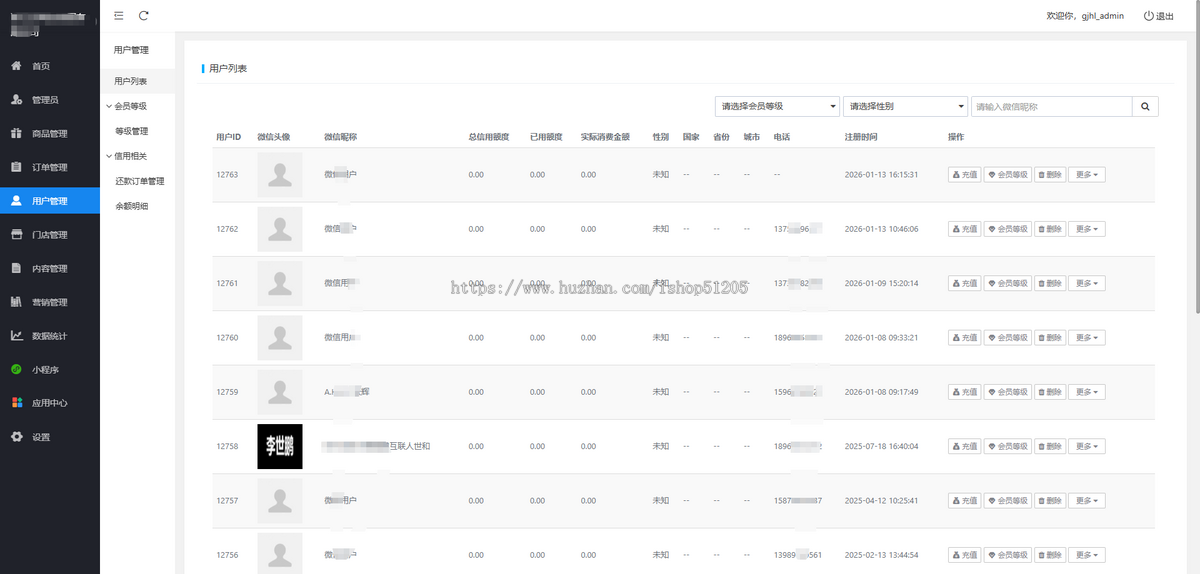Click 充值 for user 12762
This screenshot has width=1200, height=574.
coord(964,229)
